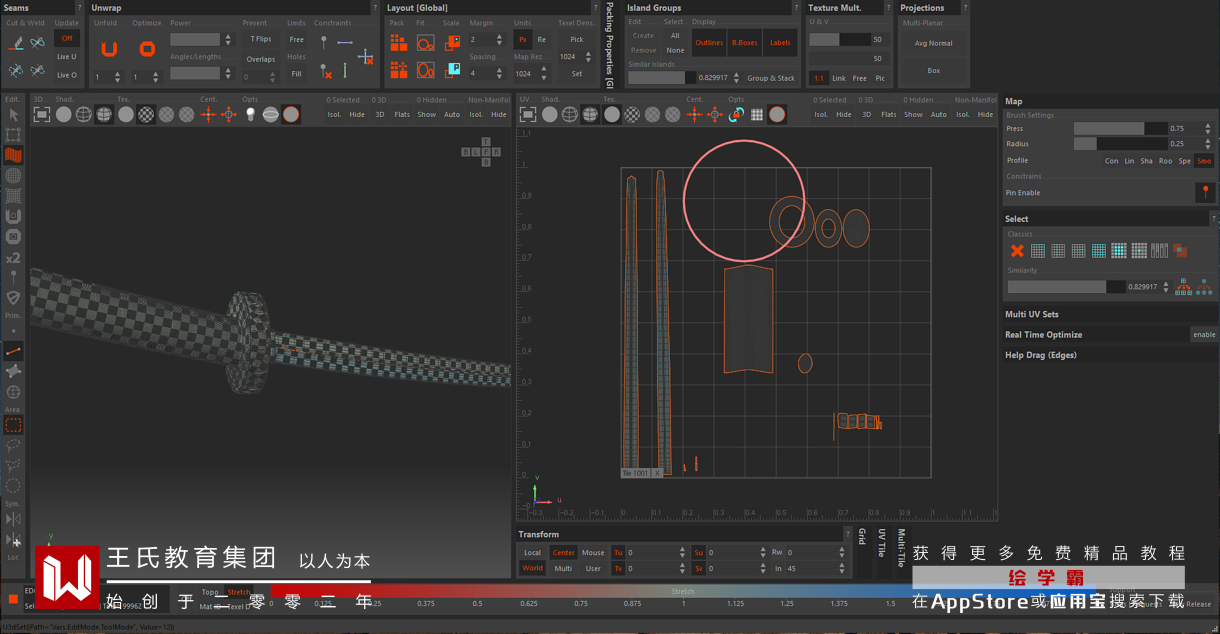Click the Optimize O icon

click(x=147, y=49)
